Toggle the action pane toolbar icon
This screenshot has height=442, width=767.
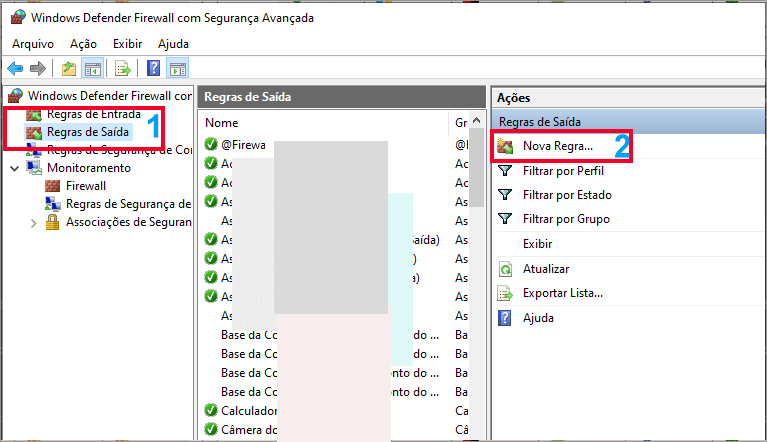point(178,68)
